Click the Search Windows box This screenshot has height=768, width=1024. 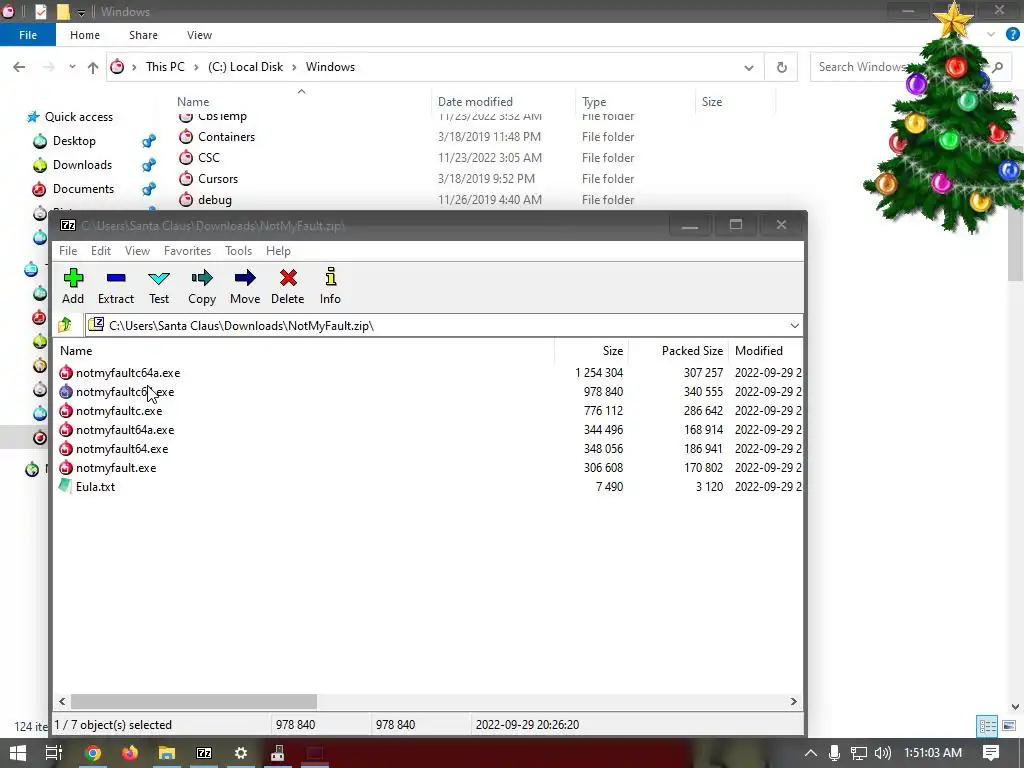[x=910, y=67]
